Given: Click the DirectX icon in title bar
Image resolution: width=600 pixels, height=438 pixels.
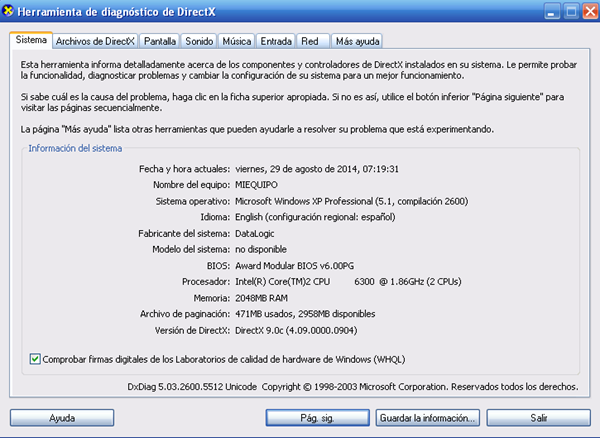Looking at the screenshot, I should [8, 11].
